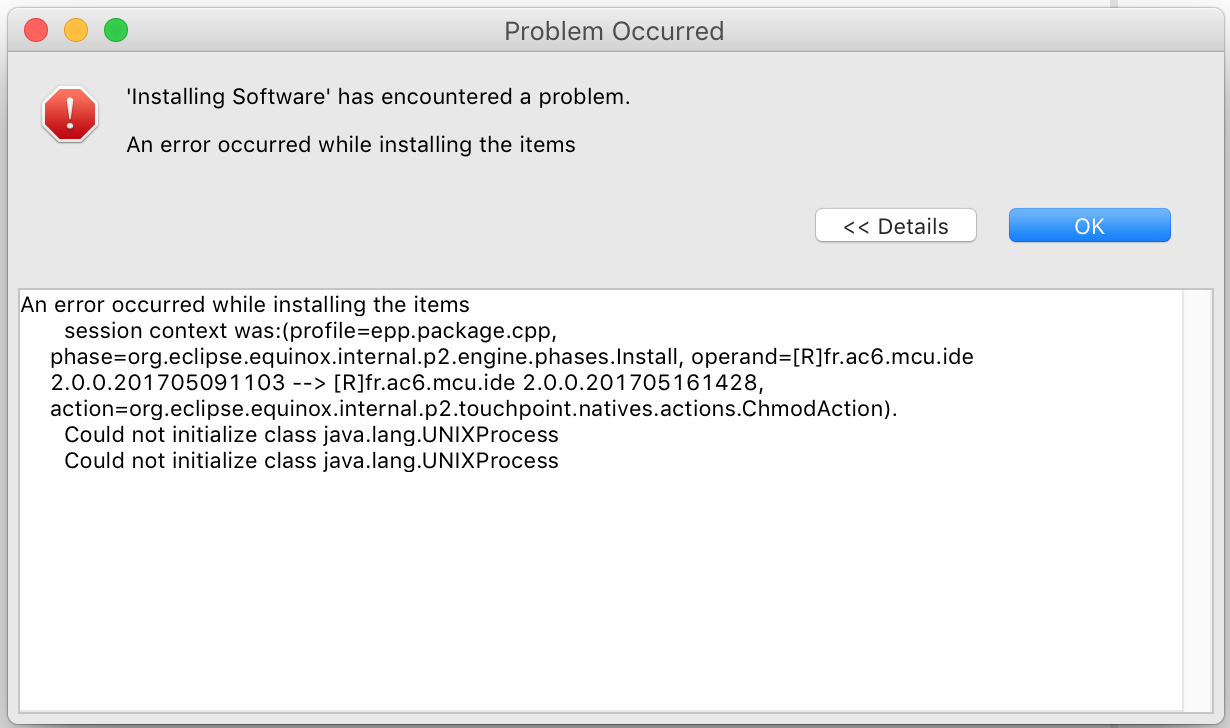Click the red error stop-sign icon
Image resolution: width=1230 pixels, height=728 pixels.
coord(69,114)
